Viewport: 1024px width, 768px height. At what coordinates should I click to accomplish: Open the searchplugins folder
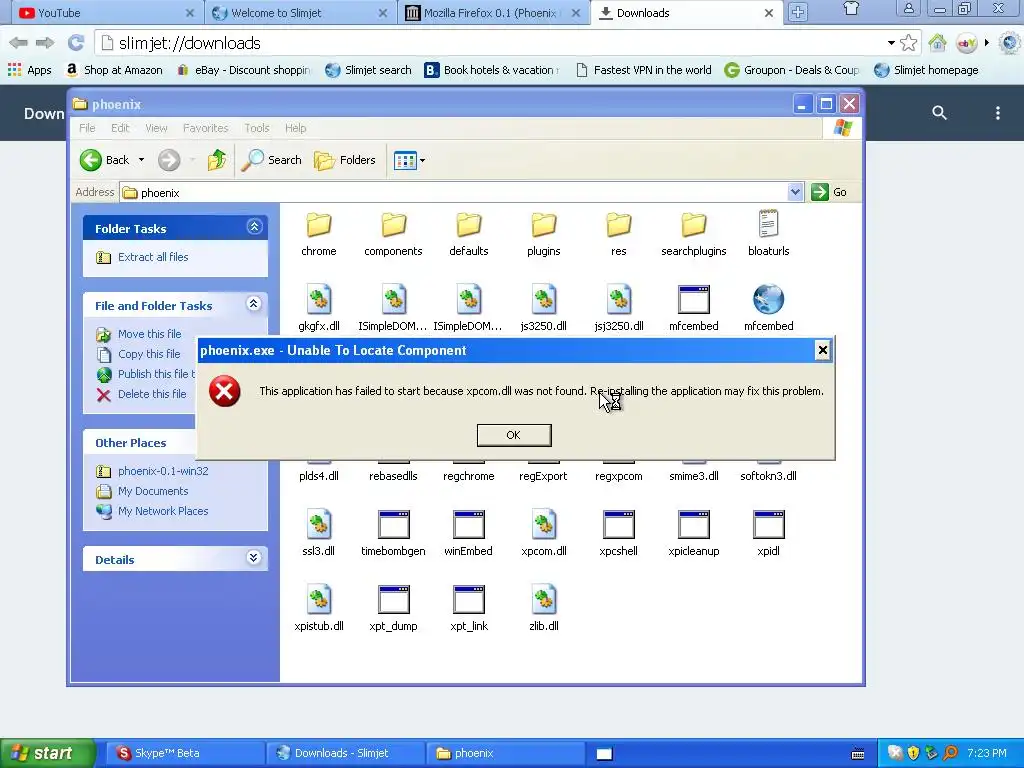click(694, 234)
